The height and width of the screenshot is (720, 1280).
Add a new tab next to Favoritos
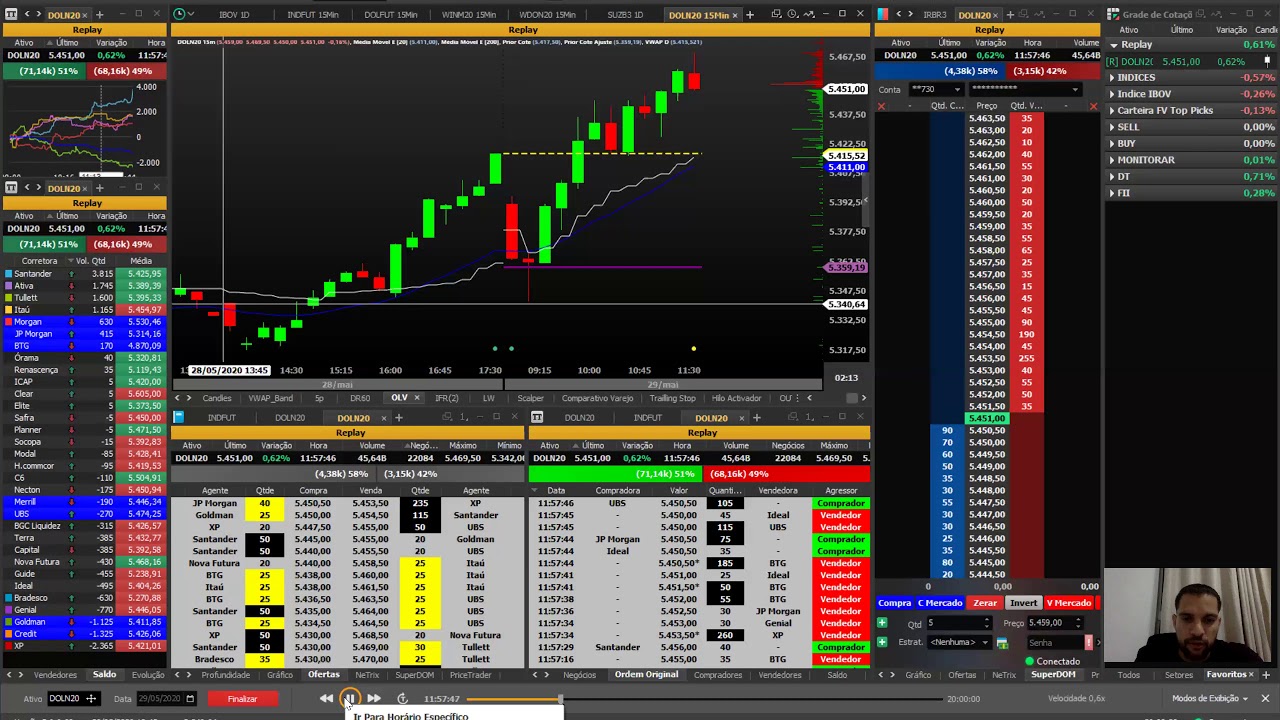click(1268, 675)
